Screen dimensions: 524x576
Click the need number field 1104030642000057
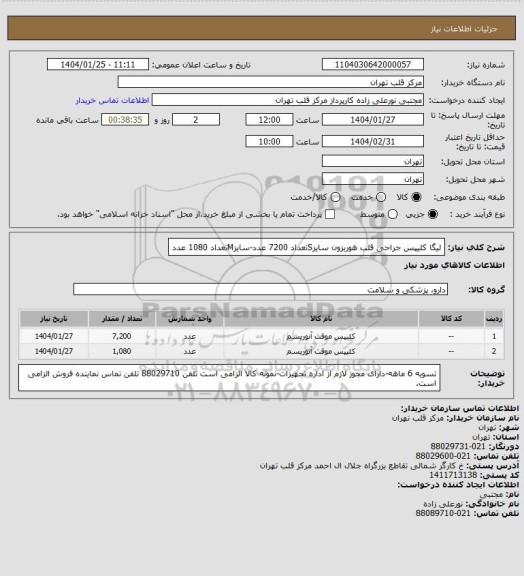[x=373, y=65]
